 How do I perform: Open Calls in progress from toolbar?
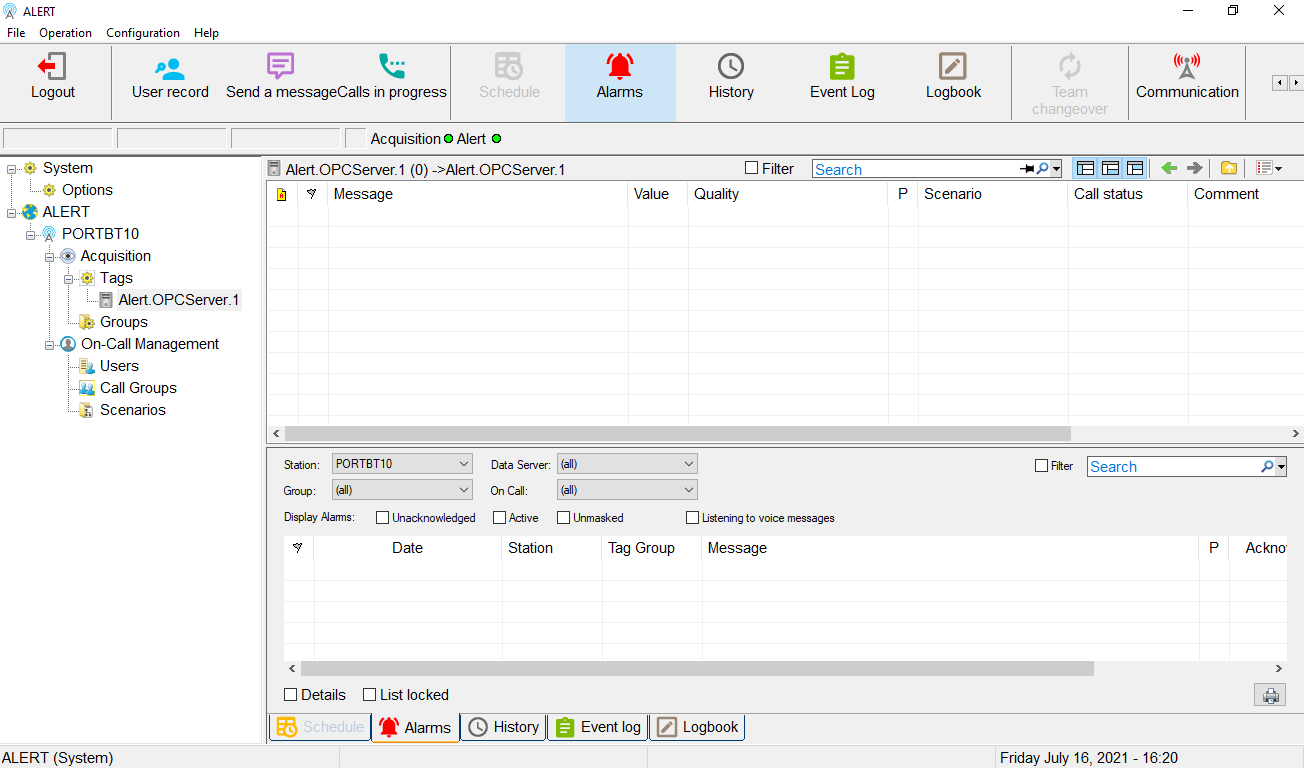point(392,68)
